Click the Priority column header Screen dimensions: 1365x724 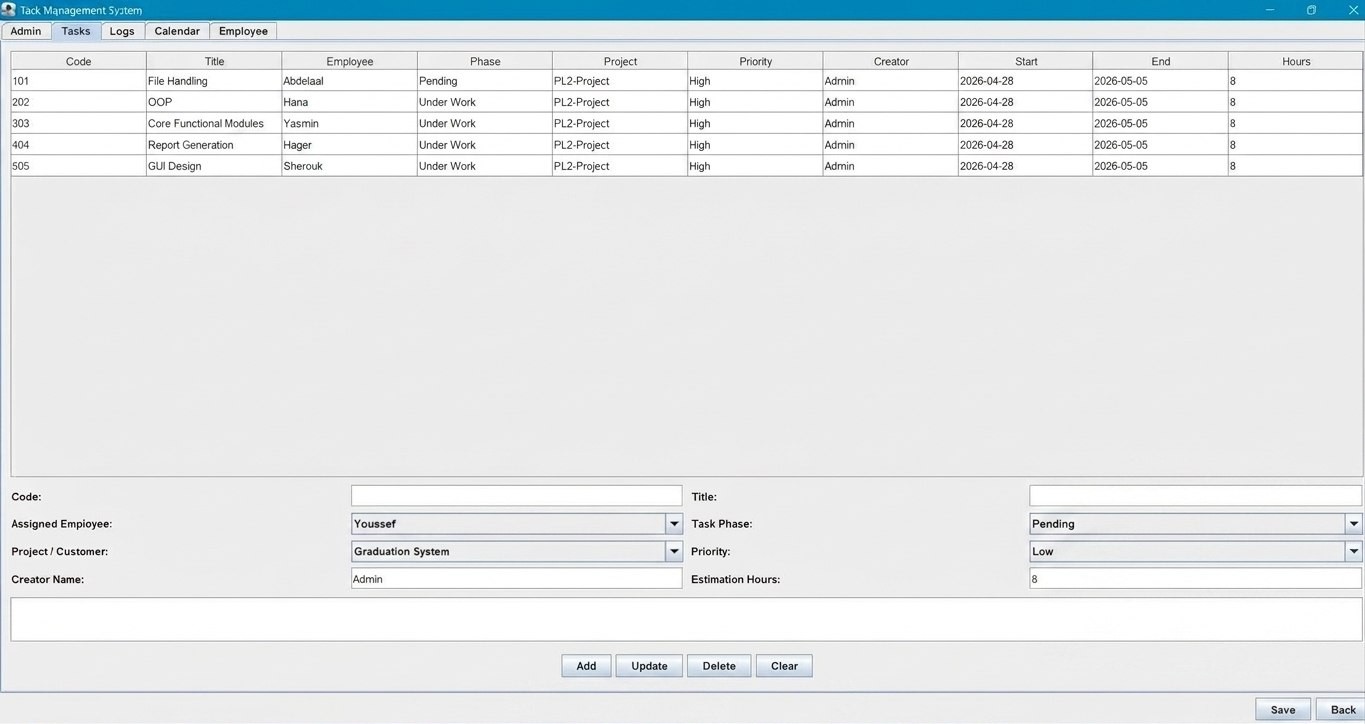point(755,61)
